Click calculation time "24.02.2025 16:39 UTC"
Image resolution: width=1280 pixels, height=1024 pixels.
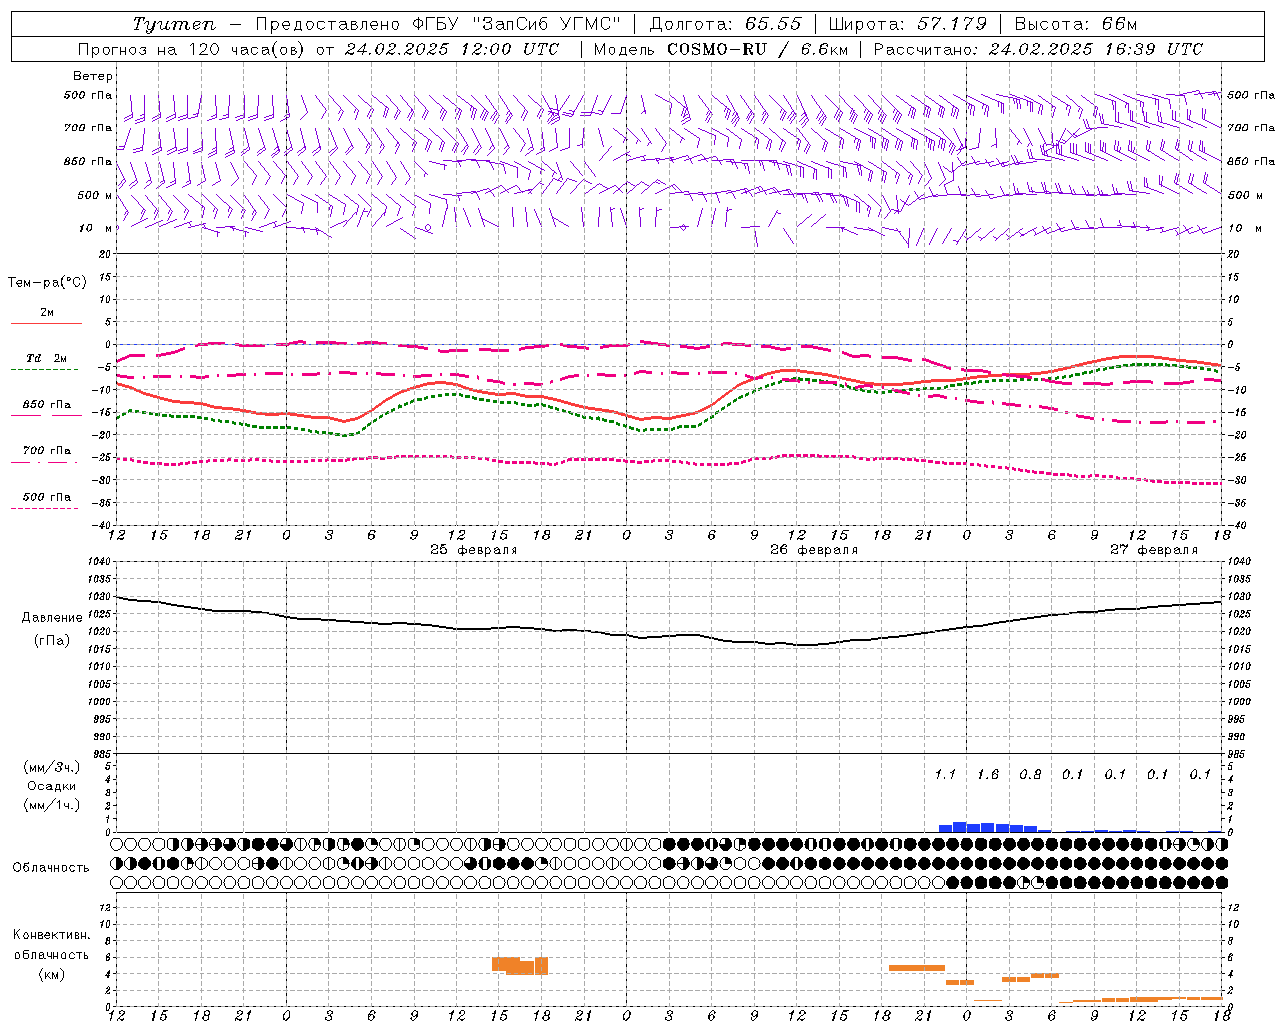pos(1096,49)
